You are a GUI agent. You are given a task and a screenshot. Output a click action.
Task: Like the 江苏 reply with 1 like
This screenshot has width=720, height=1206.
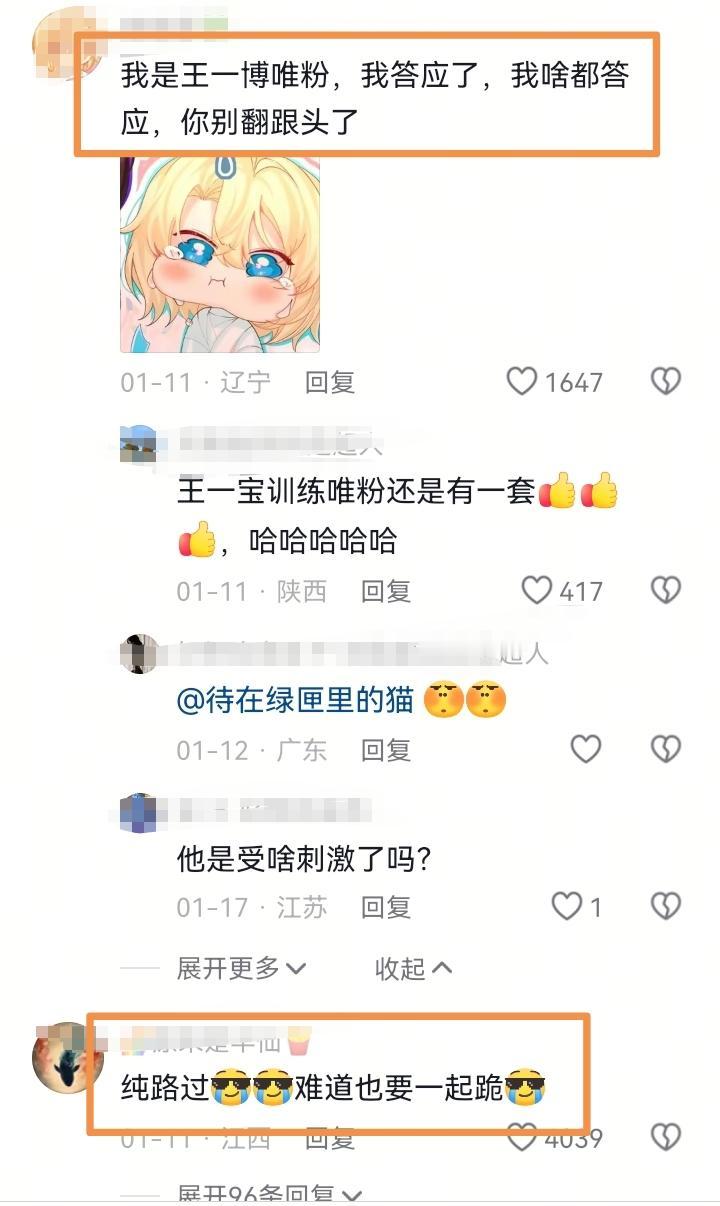click(x=567, y=906)
